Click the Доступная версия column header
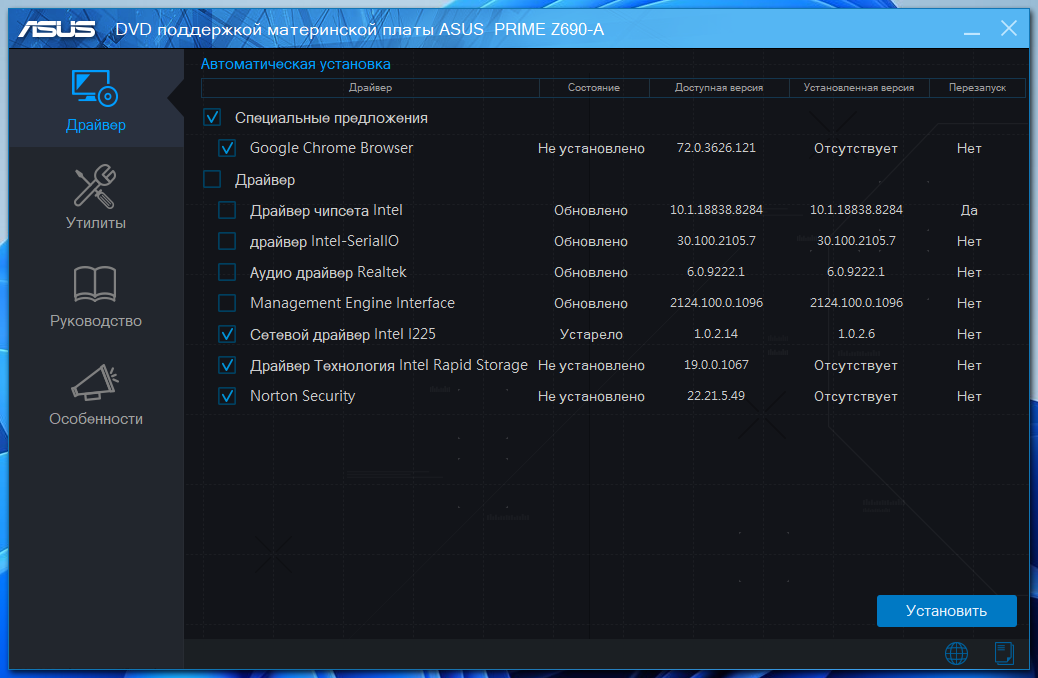 coord(719,87)
